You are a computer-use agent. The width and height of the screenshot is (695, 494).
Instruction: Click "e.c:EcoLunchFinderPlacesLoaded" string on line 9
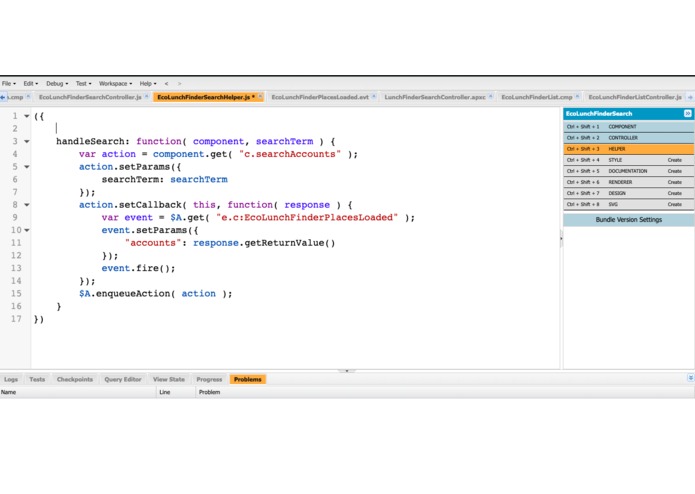tap(307, 218)
